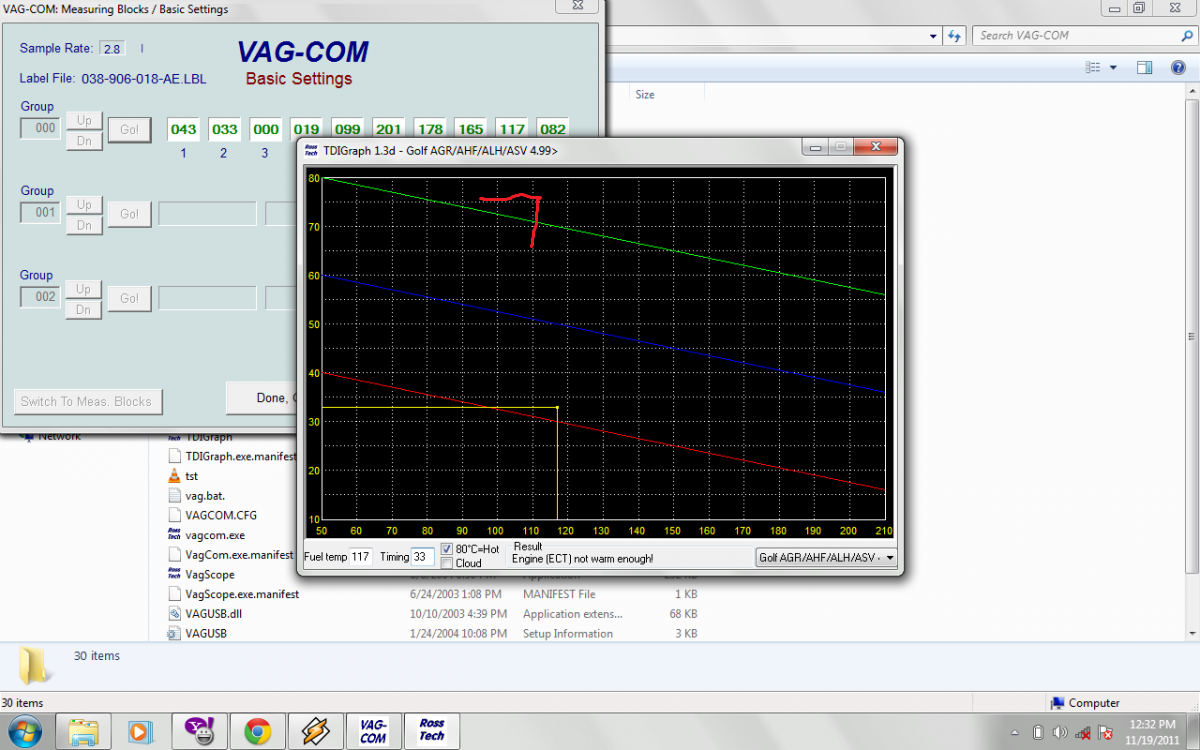Click the Switch To Meas. Blocks button
This screenshot has width=1200, height=750.
click(x=88, y=402)
